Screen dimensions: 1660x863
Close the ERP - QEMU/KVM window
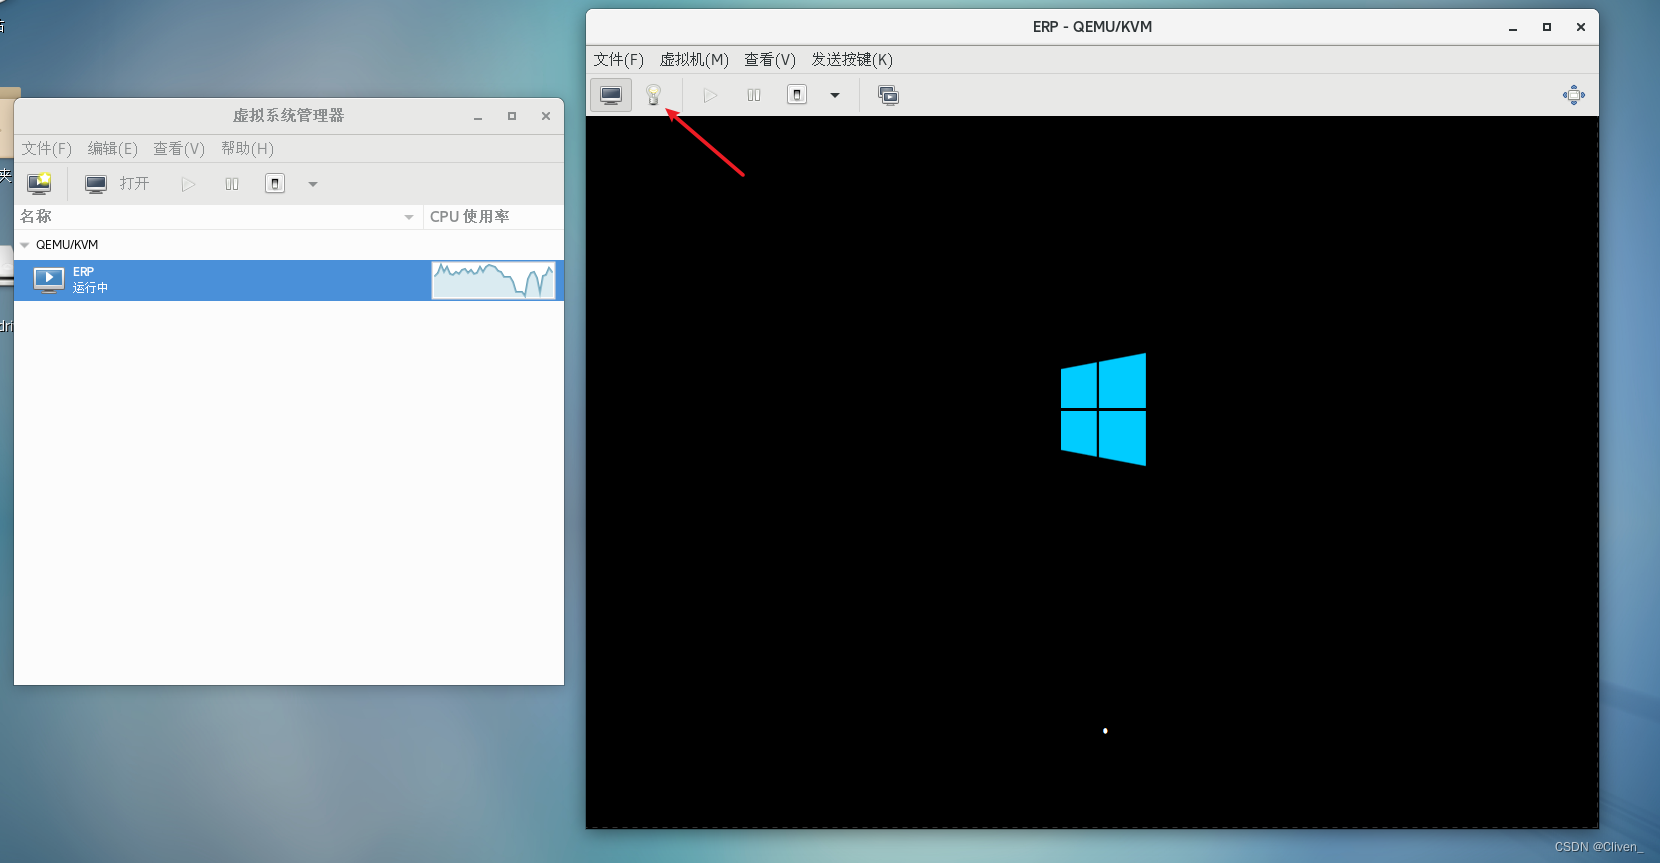pos(1581,27)
